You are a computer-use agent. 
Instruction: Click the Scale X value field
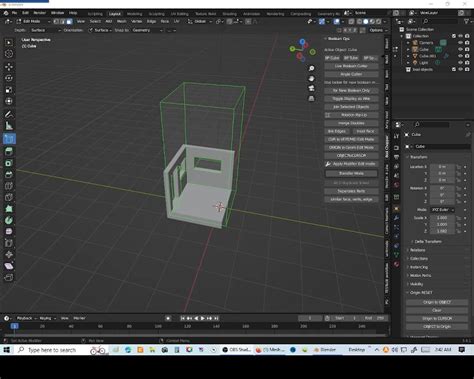(x=442, y=218)
